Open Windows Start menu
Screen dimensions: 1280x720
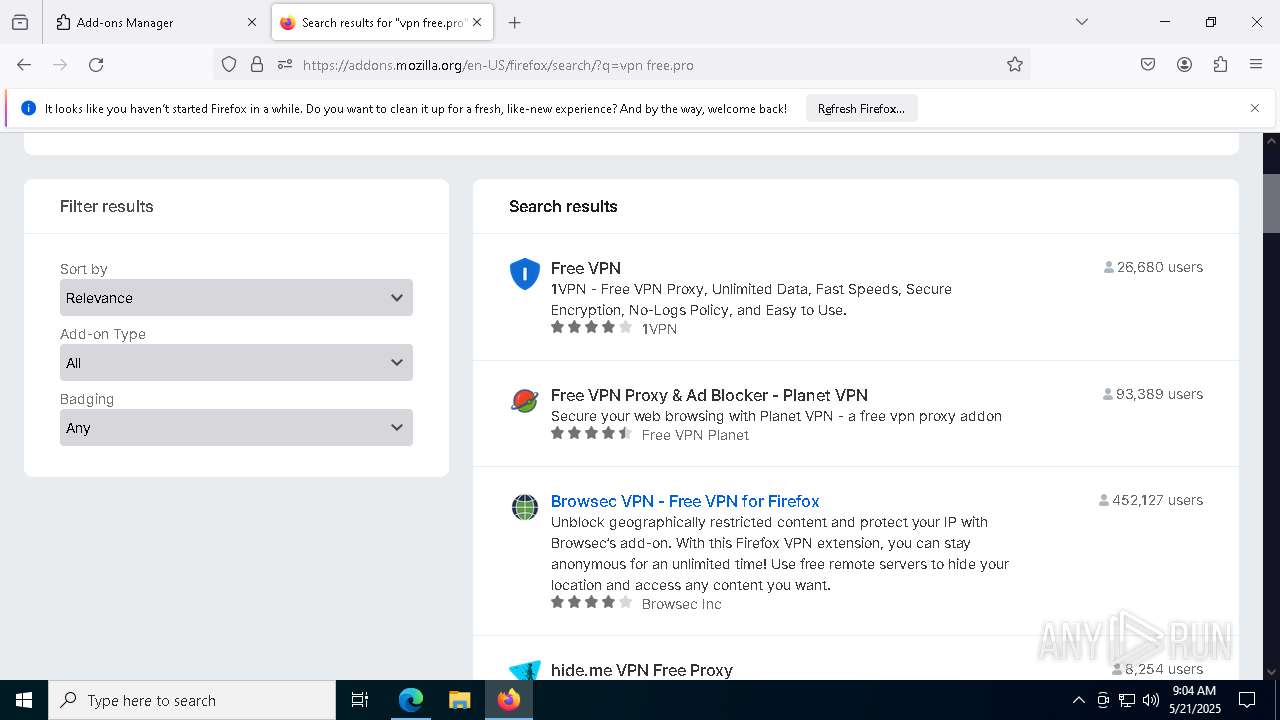(x=24, y=700)
